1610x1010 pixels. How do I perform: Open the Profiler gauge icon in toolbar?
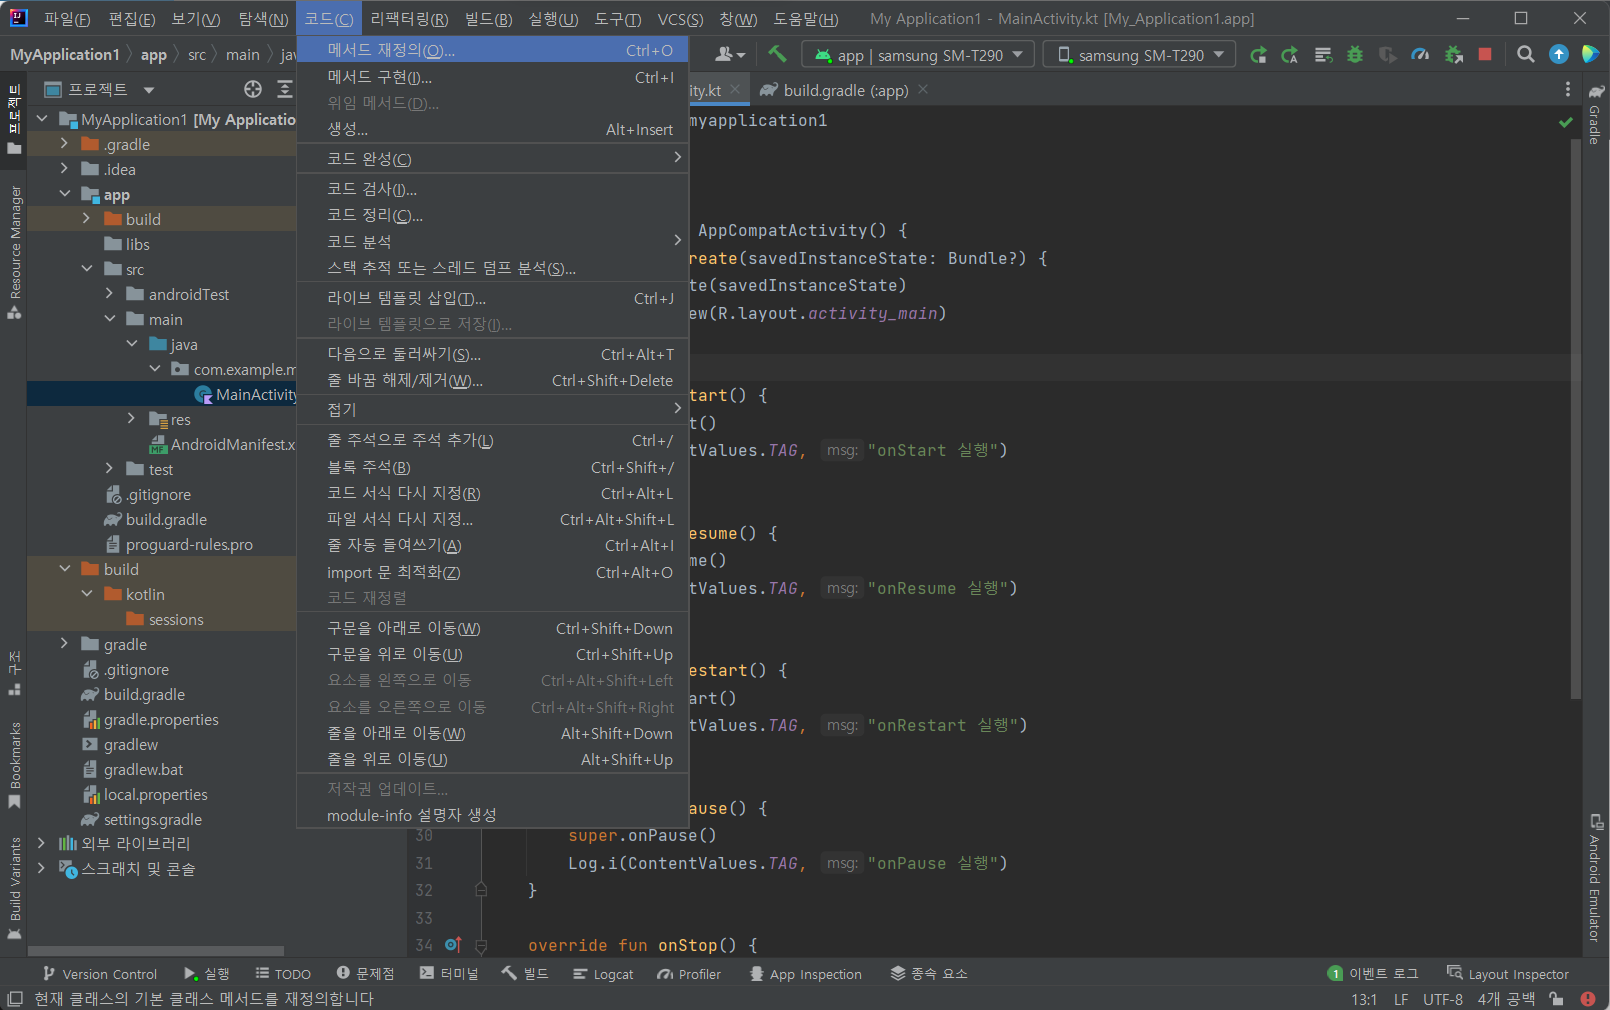(x=1420, y=55)
